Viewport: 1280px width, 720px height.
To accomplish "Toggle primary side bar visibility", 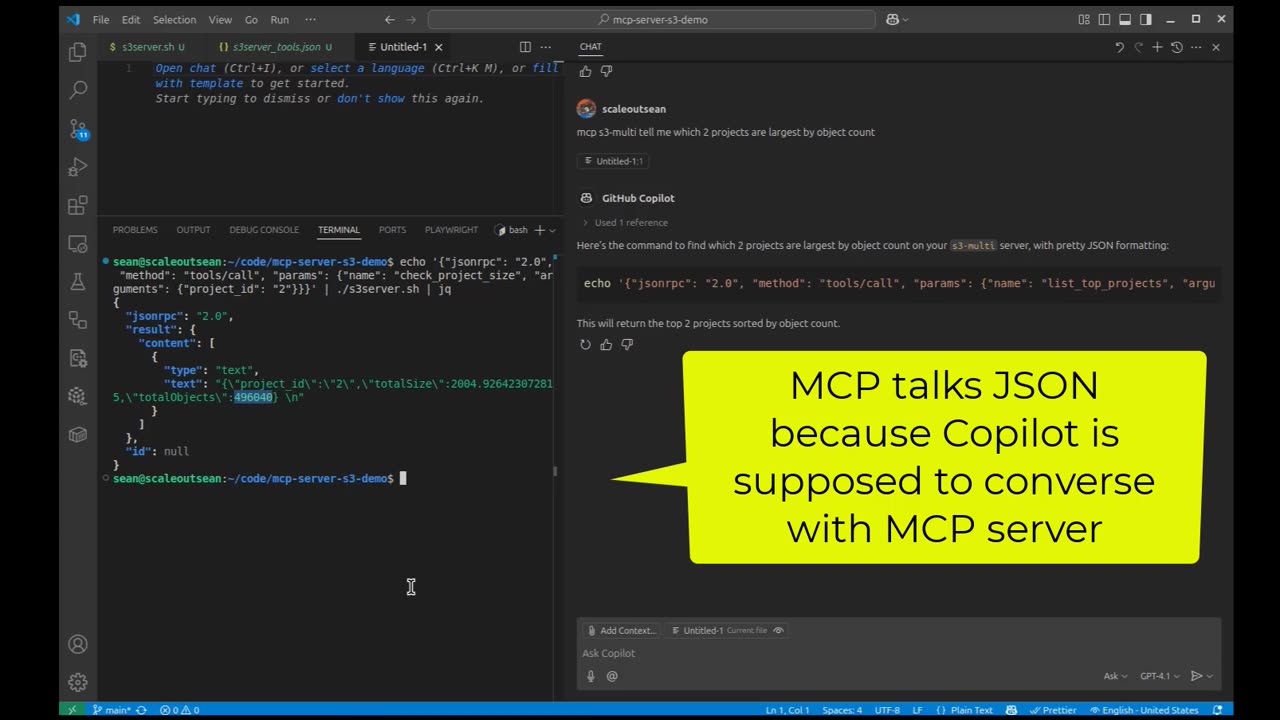I will coord(1104,19).
